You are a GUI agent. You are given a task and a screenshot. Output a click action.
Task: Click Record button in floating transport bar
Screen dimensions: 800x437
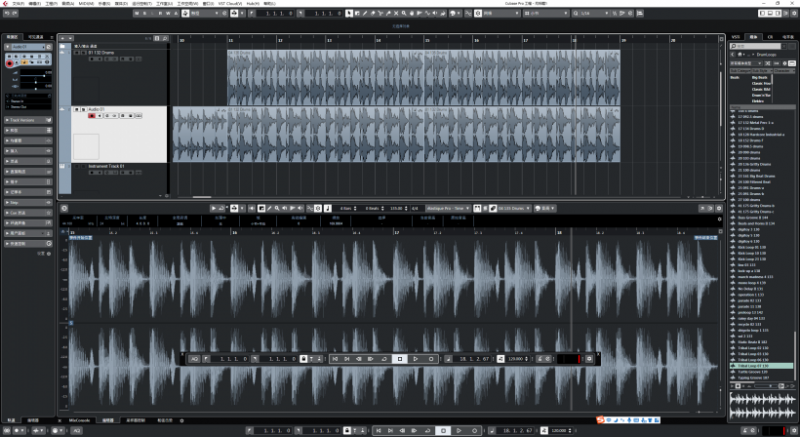coord(431,359)
